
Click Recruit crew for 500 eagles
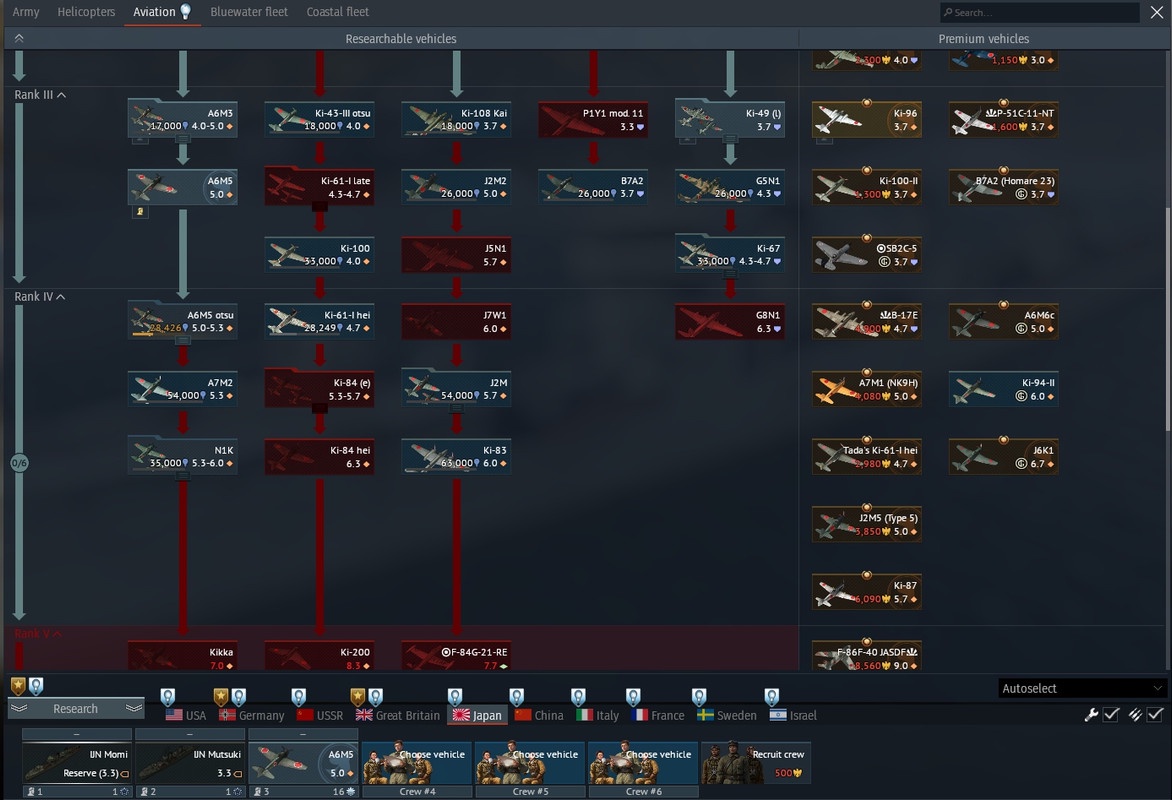click(x=756, y=763)
